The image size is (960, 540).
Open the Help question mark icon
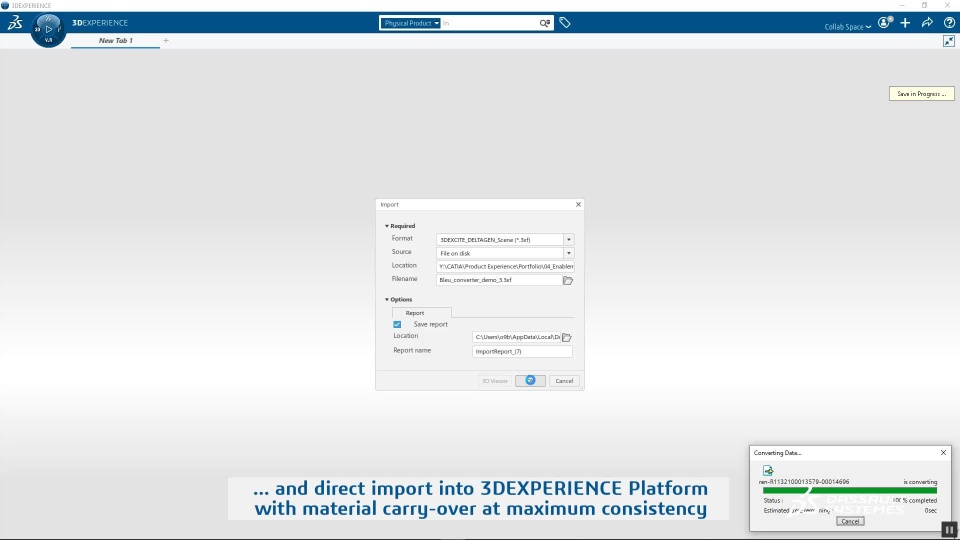(x=949, y=23)
